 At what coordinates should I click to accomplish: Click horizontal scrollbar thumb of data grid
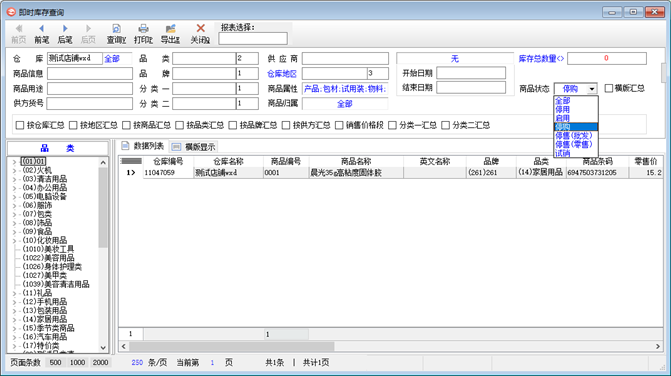[232, 346]
